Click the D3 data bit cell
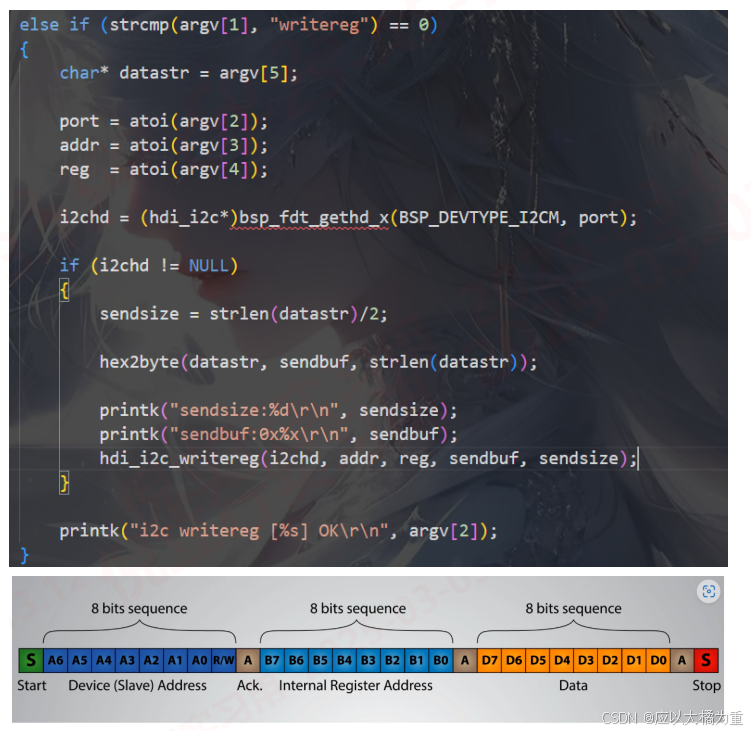 586,660
